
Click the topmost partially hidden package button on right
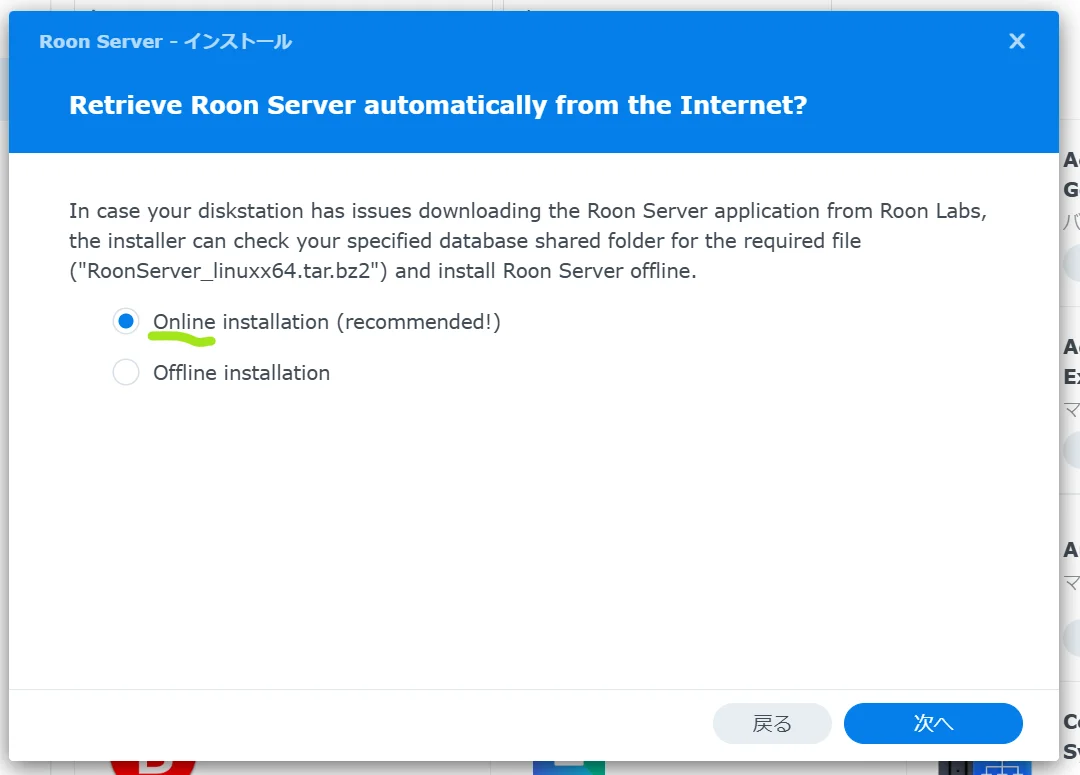[1071, 262]
